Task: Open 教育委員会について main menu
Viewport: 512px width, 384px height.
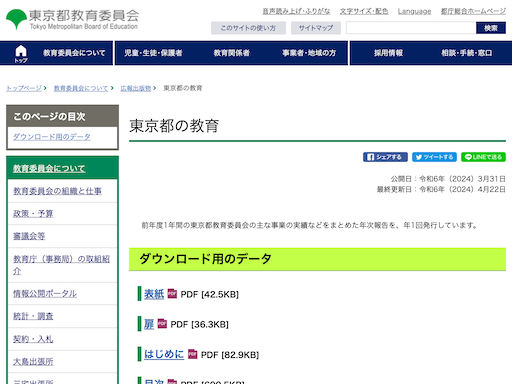Action: coord(74,53)
